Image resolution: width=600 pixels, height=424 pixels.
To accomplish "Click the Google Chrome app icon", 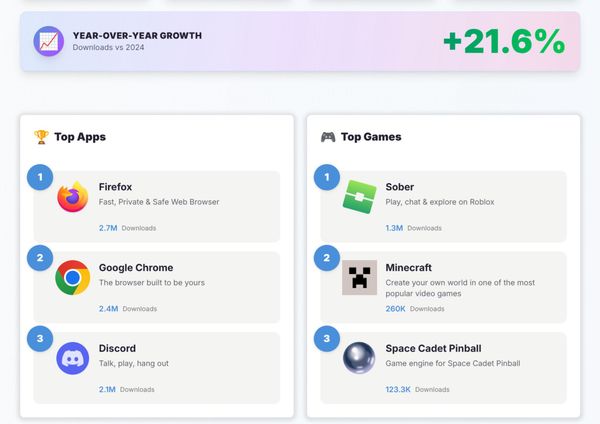I will pos(73,277).
